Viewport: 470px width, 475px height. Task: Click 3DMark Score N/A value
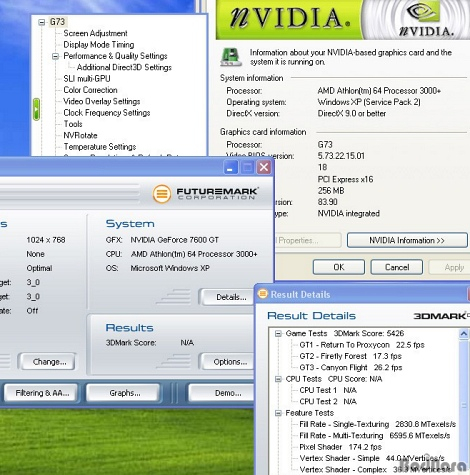pyautogui.click(x=187, y=343)
